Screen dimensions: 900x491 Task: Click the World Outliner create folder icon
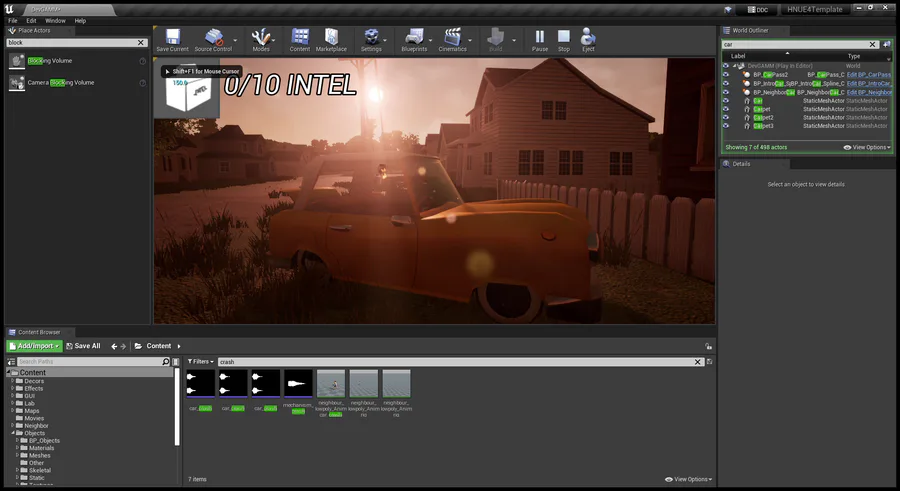[x=887, y=44]
